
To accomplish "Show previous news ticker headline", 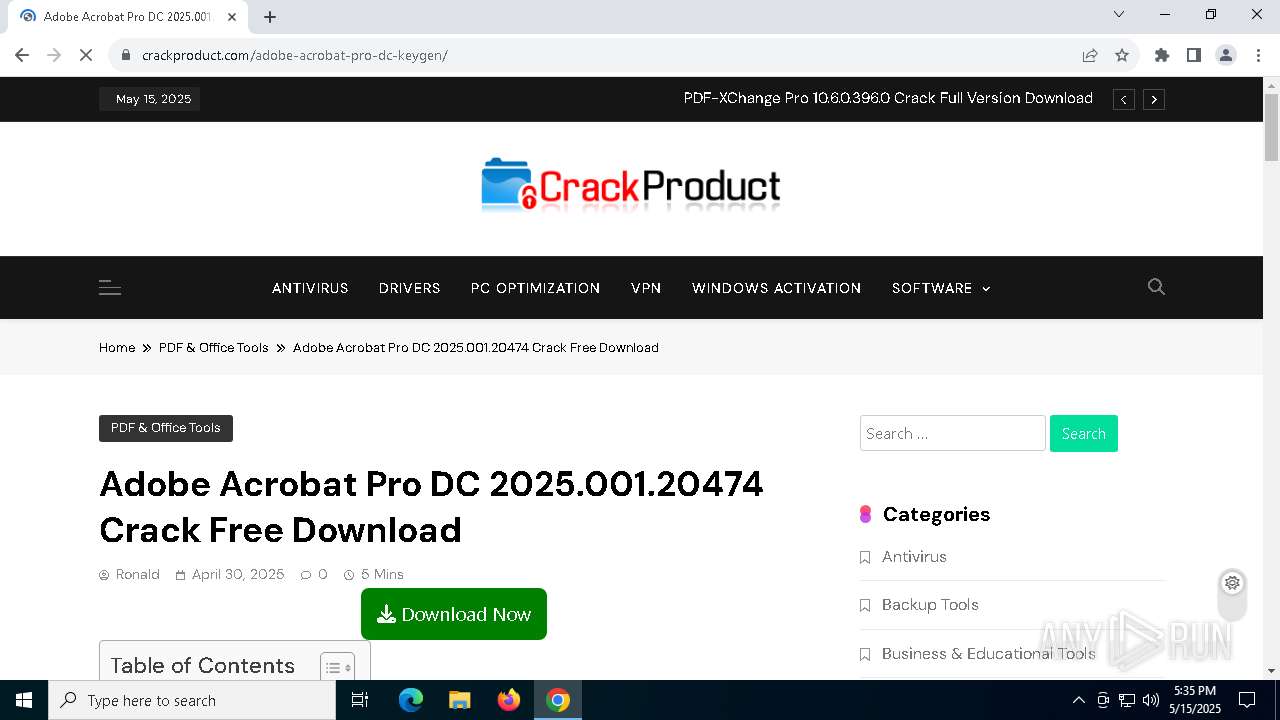I will pyautogui.click(x=1124, y=99).
